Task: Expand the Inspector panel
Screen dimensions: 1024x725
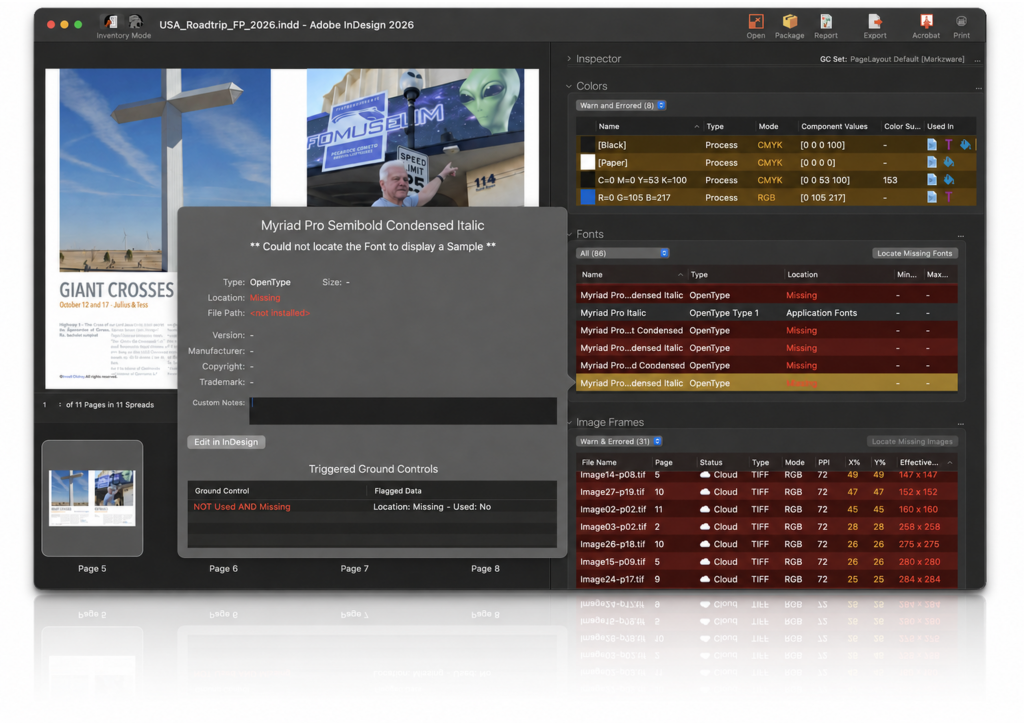Action: (569, 59)
